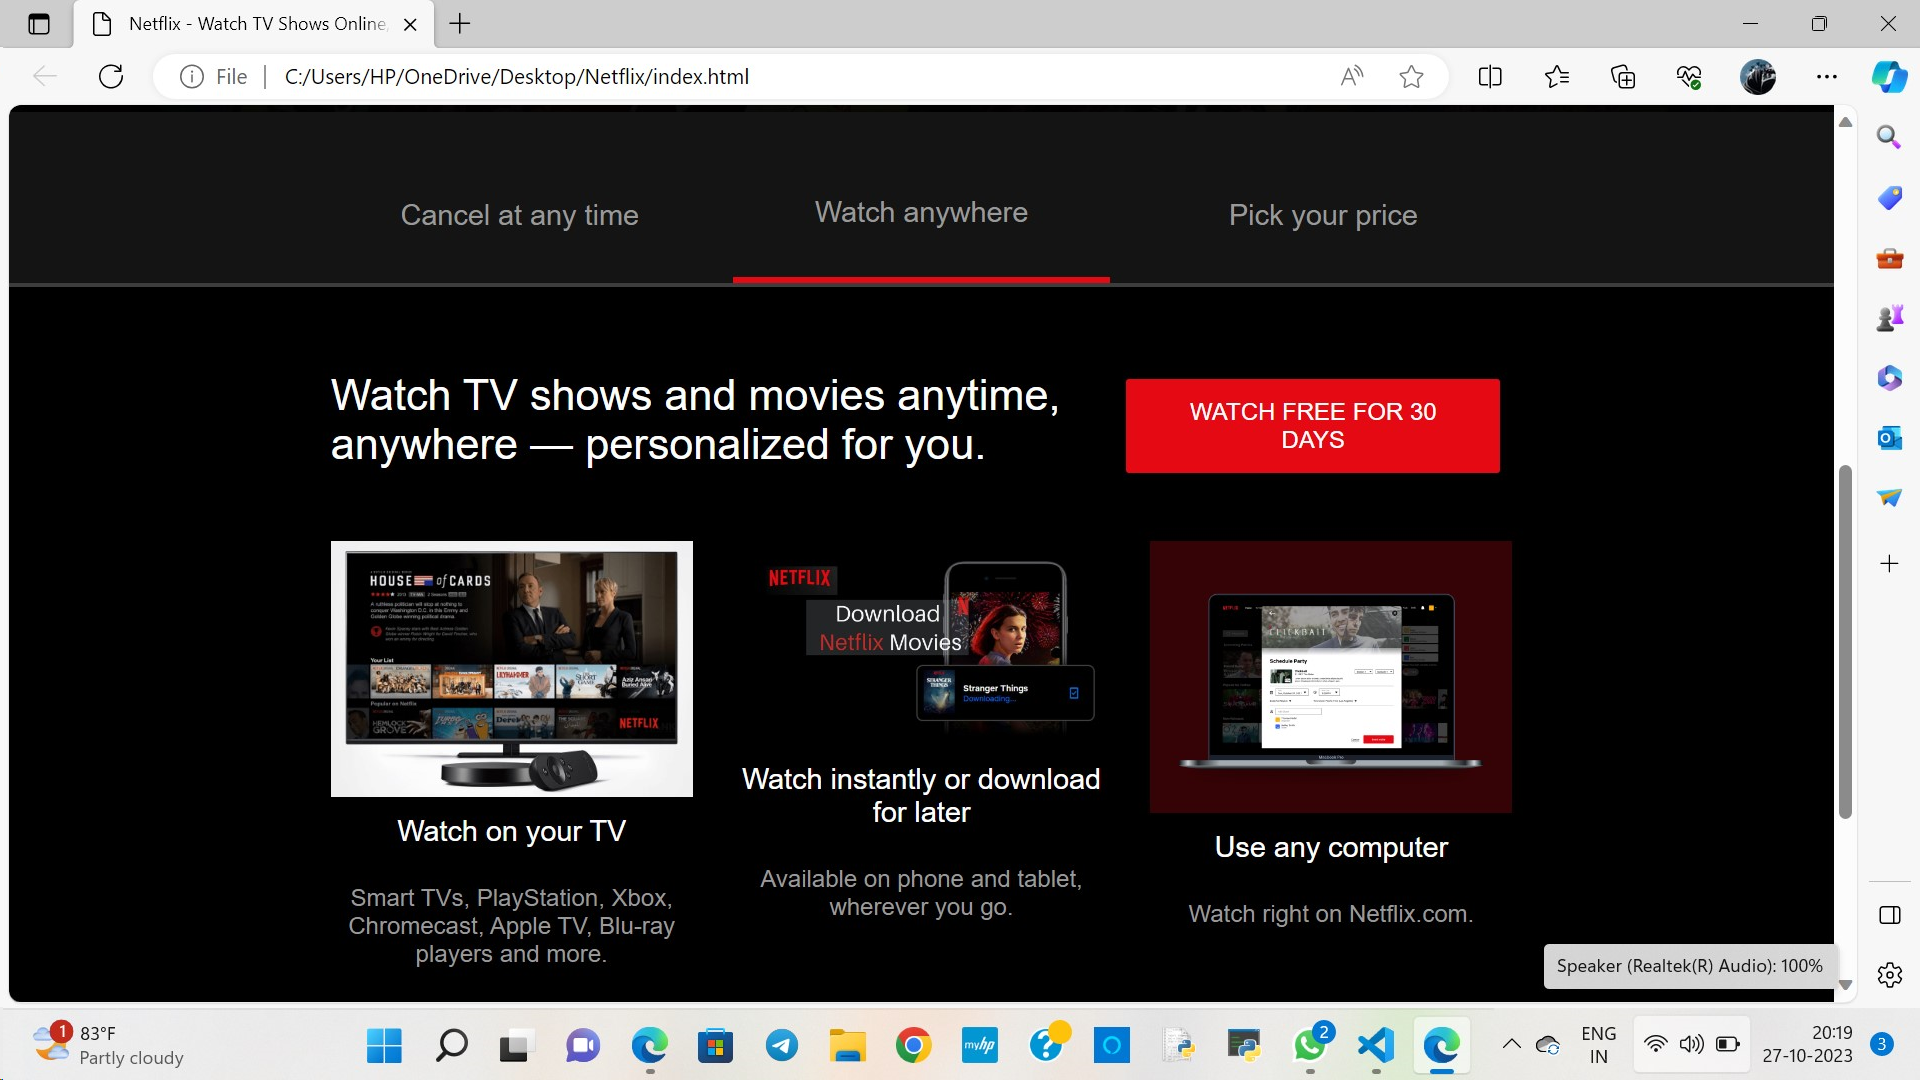
Task: Refresh the Netflix page
Action: tap(111, 76)
